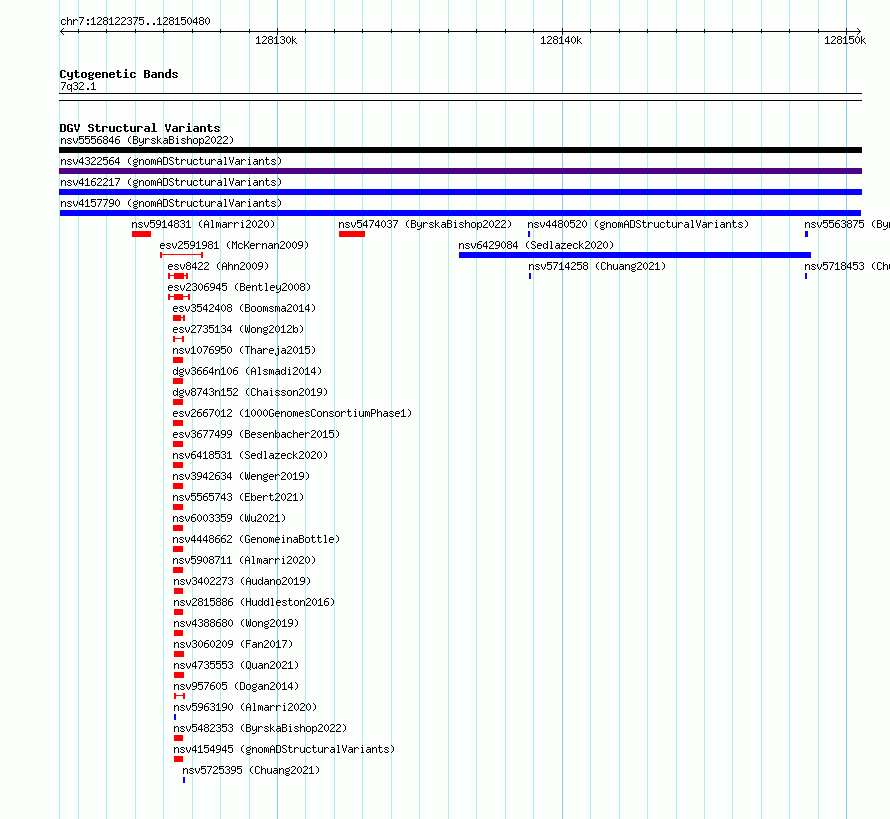The image size is (890, 819).
Task: Click nsv3402273 (Audano2019) label
Action: coord(242,581)
